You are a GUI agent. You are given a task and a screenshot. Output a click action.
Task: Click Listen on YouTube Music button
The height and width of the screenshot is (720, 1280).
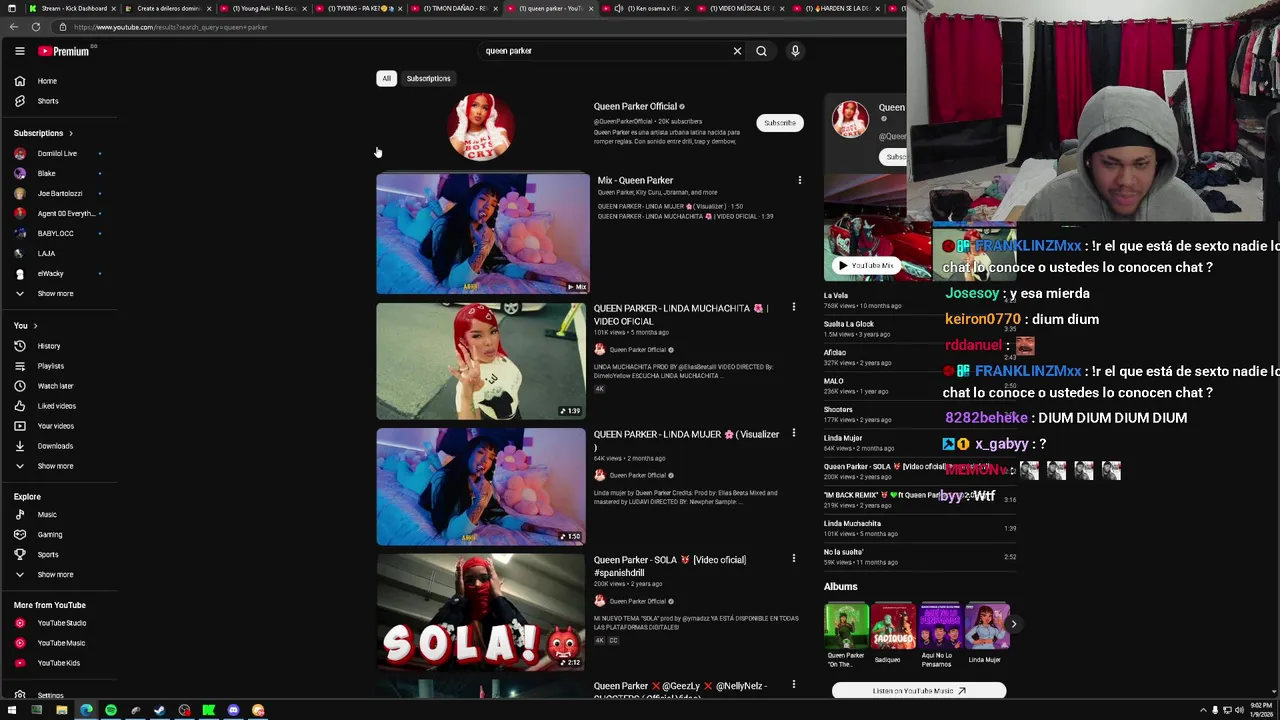pos(918,691)
